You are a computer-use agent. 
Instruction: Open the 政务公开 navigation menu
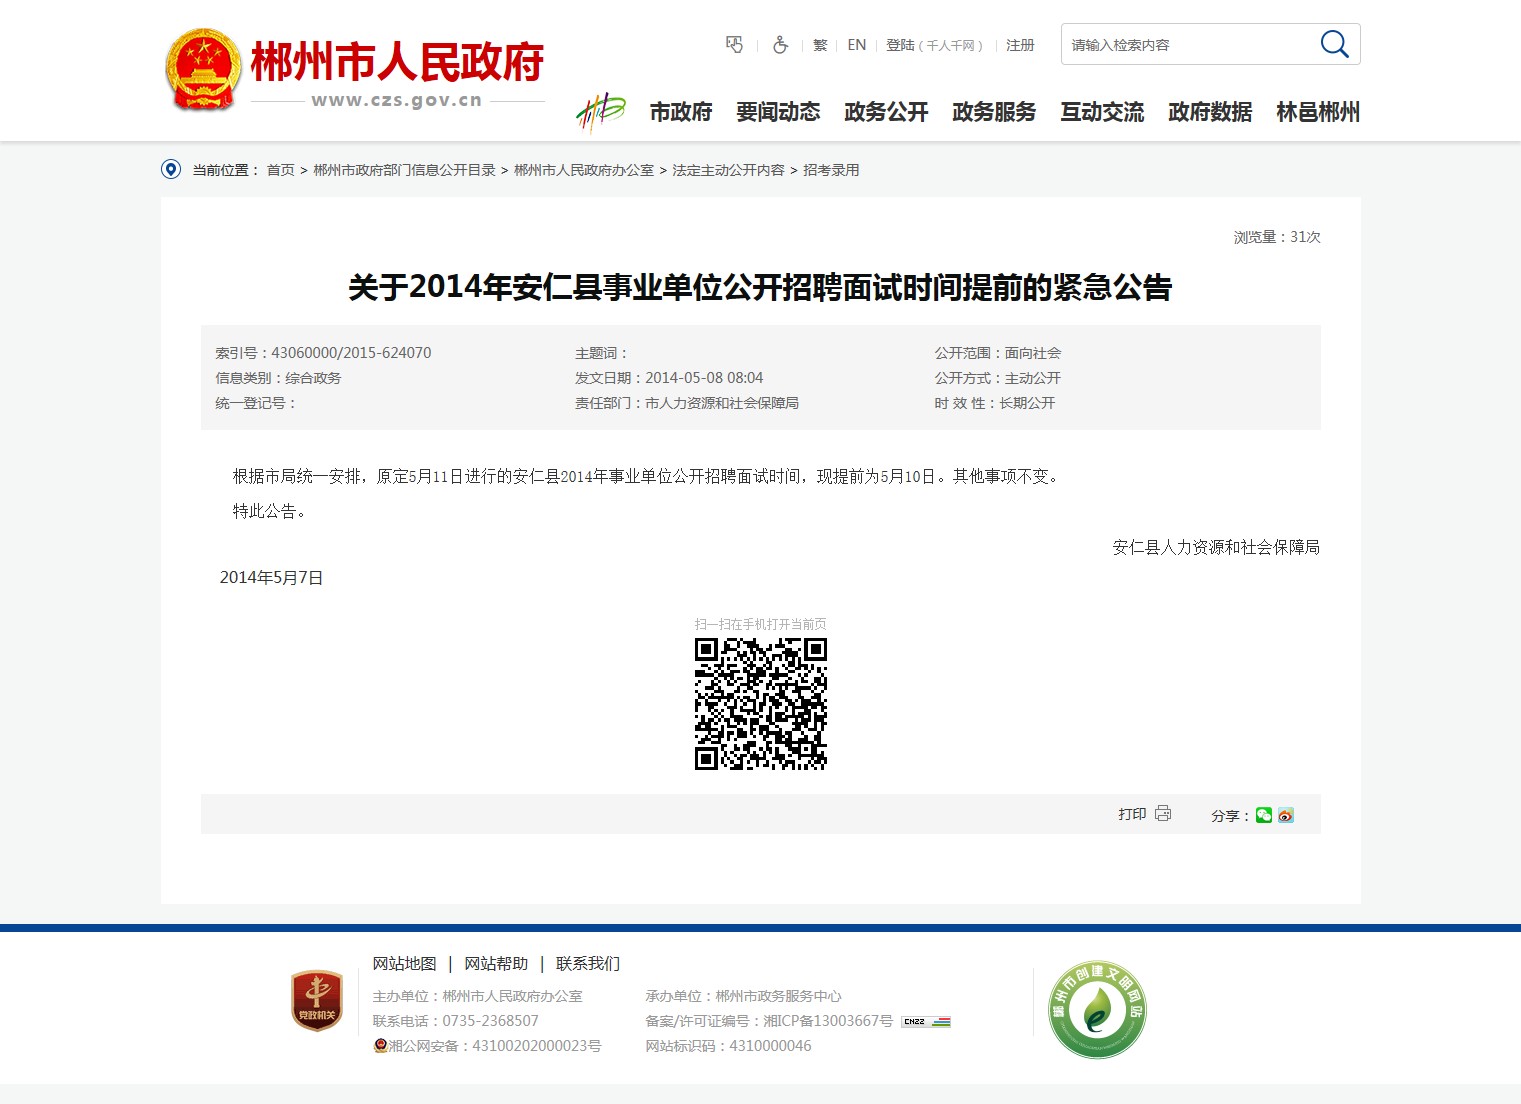tap(886, 112)
